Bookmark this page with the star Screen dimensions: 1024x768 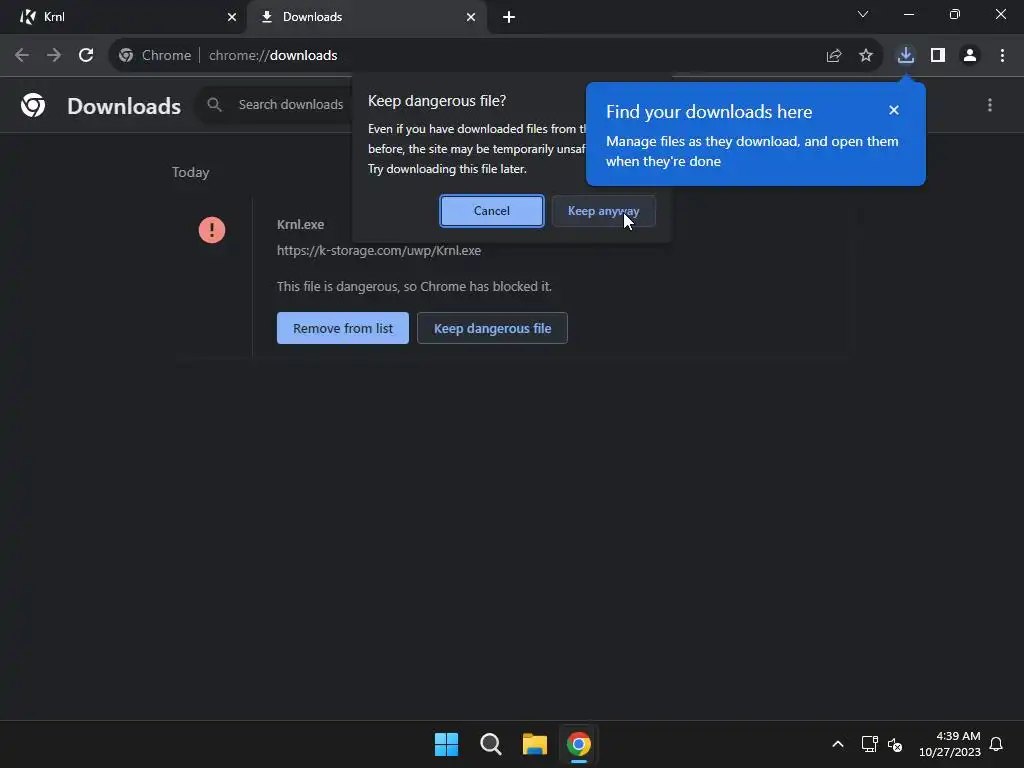point(866,56)
